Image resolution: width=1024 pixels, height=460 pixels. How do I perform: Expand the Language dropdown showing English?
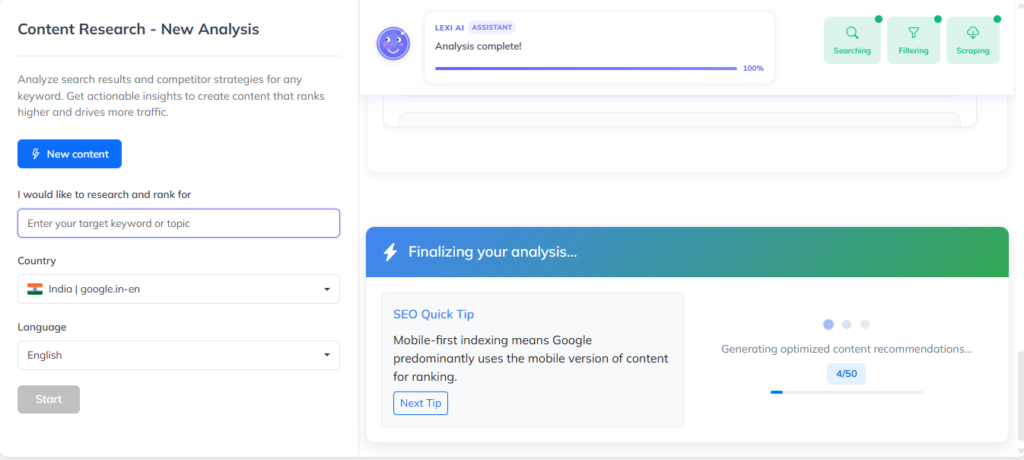(178, 355)
